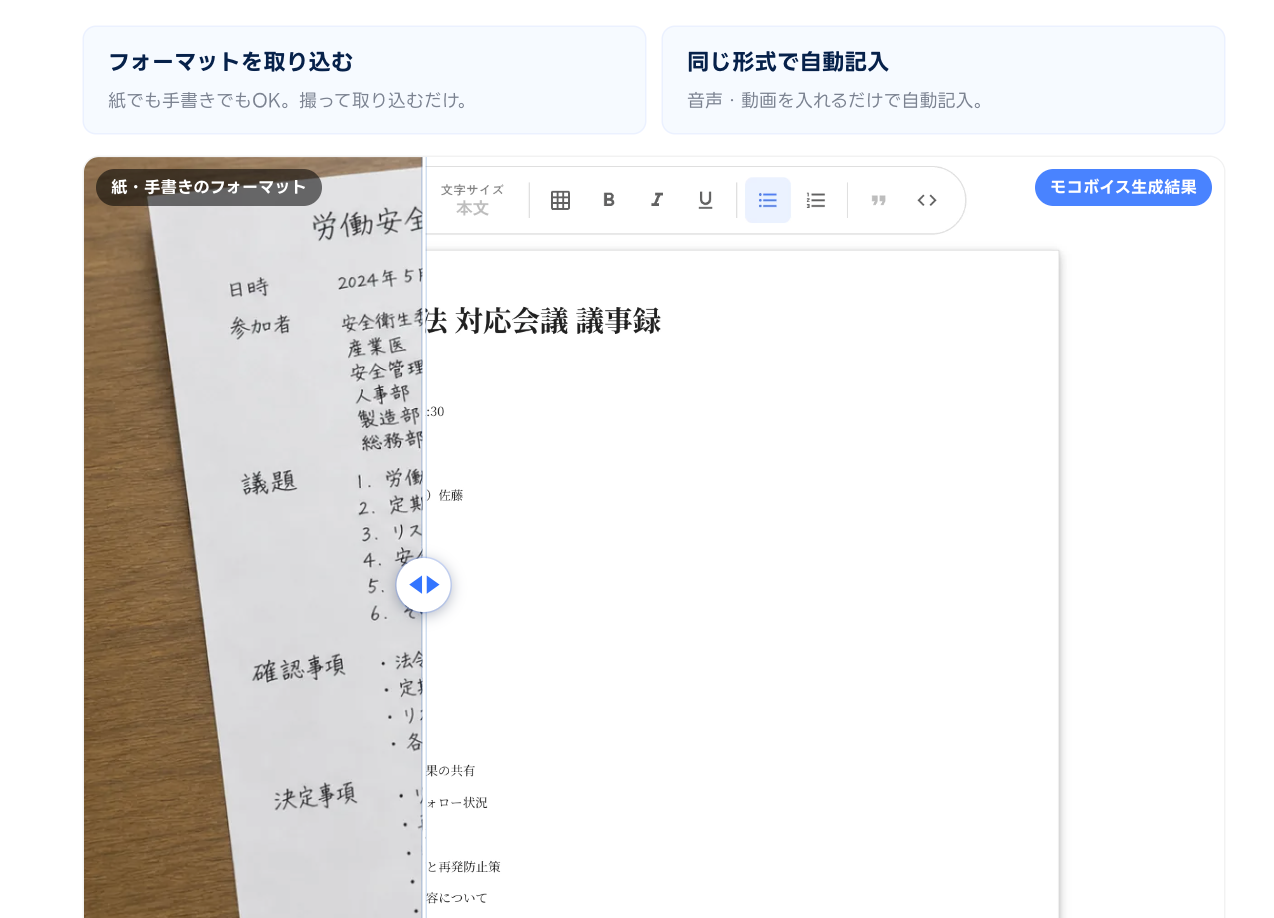The width and height of the screenshot is (1274, 918).
Task: Insert a code block
Action: 927,200
